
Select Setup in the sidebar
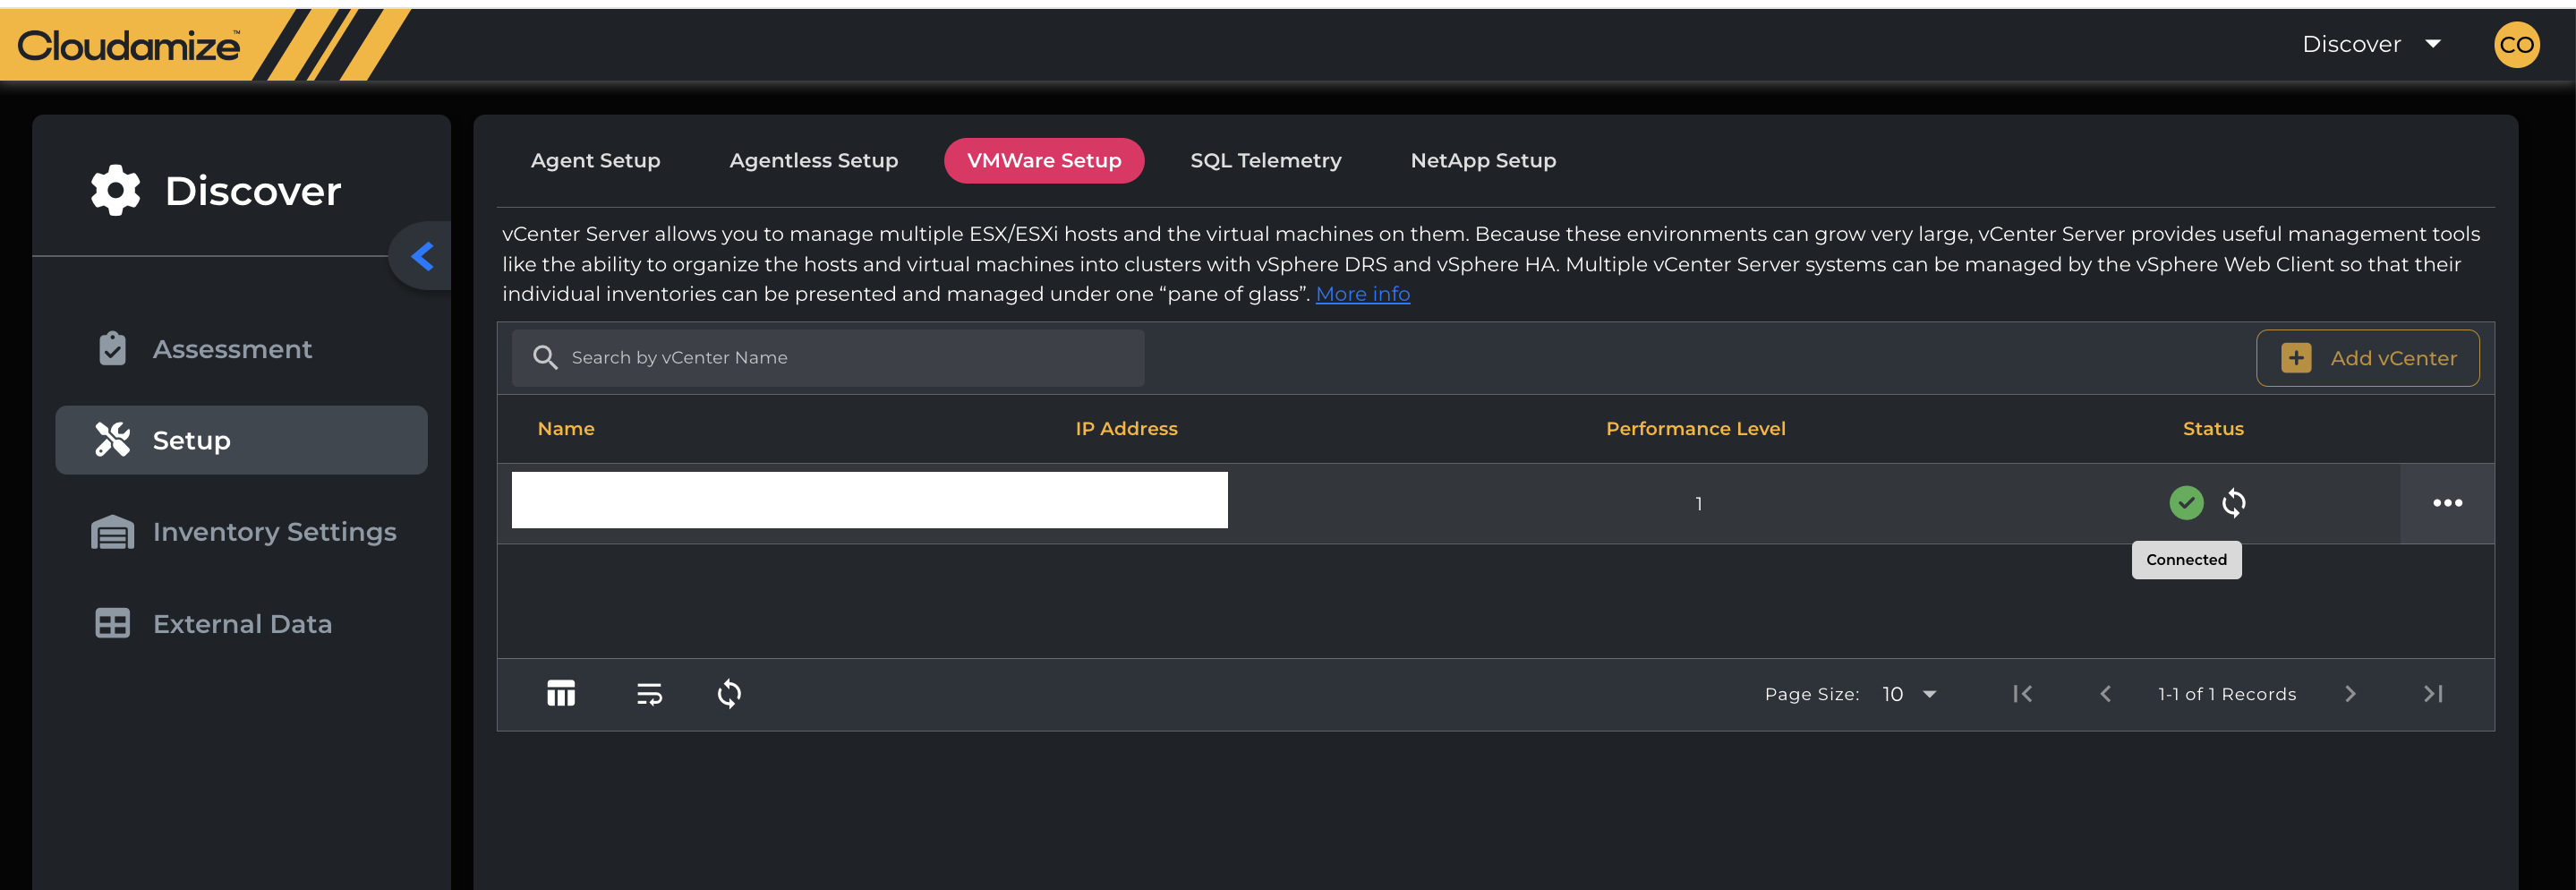[241, 440]
